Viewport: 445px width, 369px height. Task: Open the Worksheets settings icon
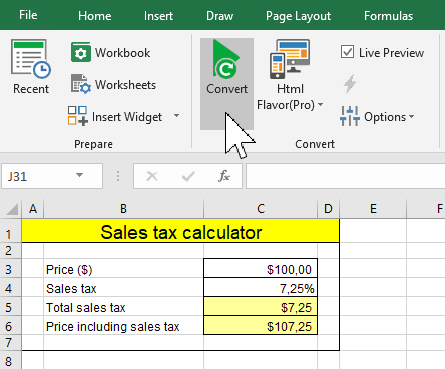point(80,84)
